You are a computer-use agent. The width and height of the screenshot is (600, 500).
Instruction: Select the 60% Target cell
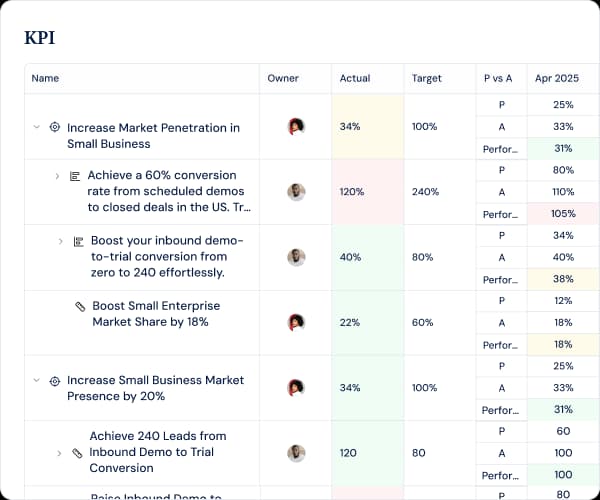(440, 323)
